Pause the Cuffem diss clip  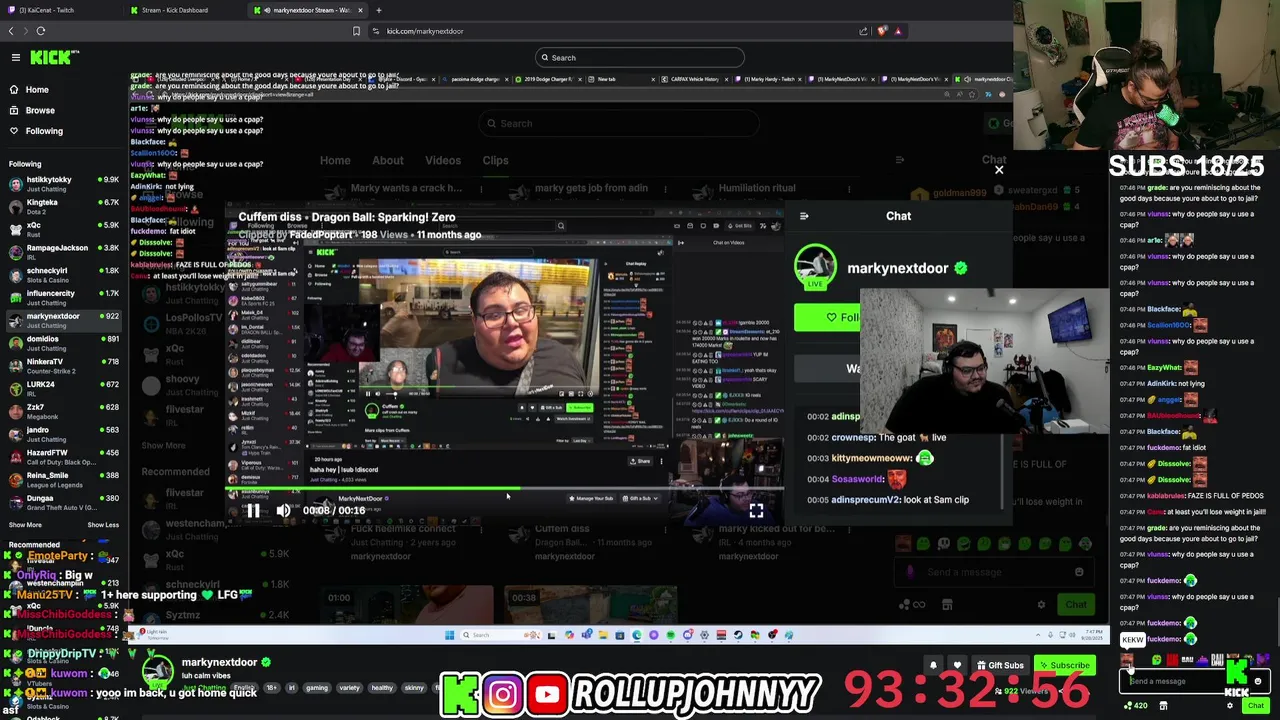pyautogui.click(x=253, y=510)
